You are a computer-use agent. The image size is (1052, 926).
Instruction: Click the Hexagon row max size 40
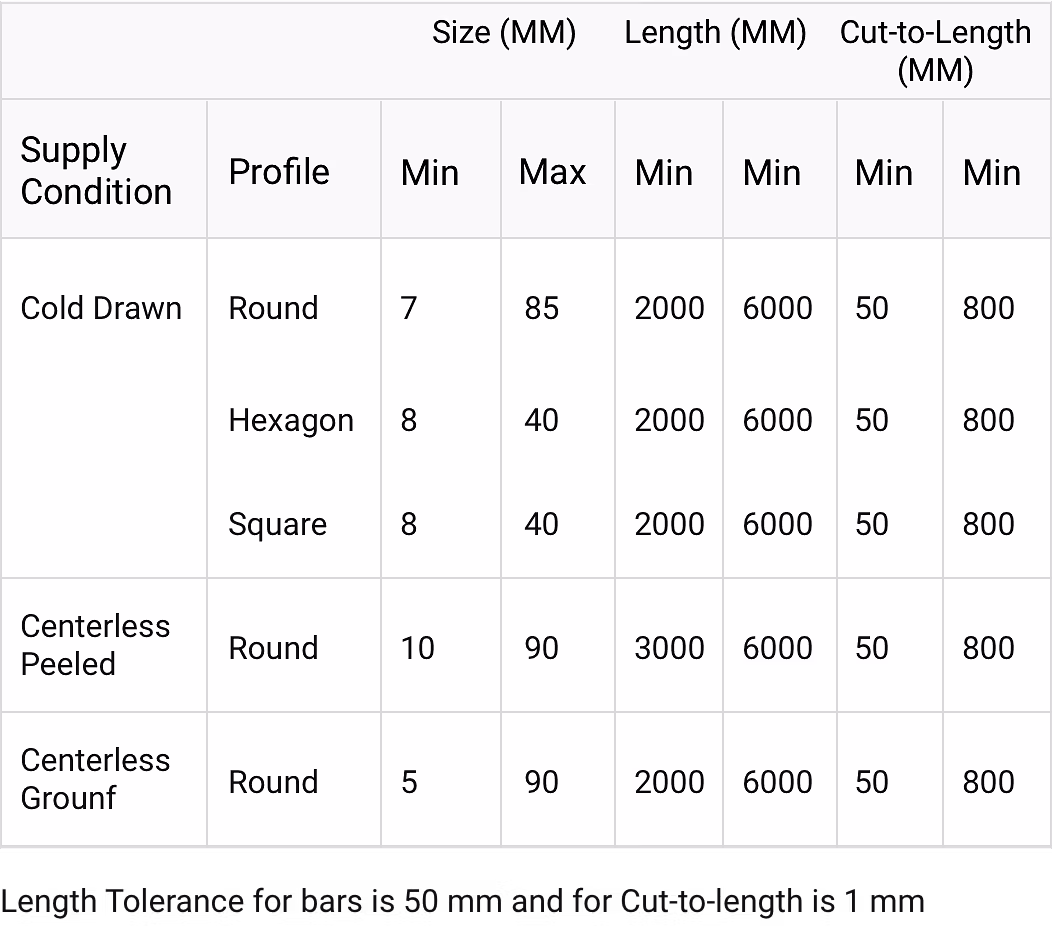[541, 420]
